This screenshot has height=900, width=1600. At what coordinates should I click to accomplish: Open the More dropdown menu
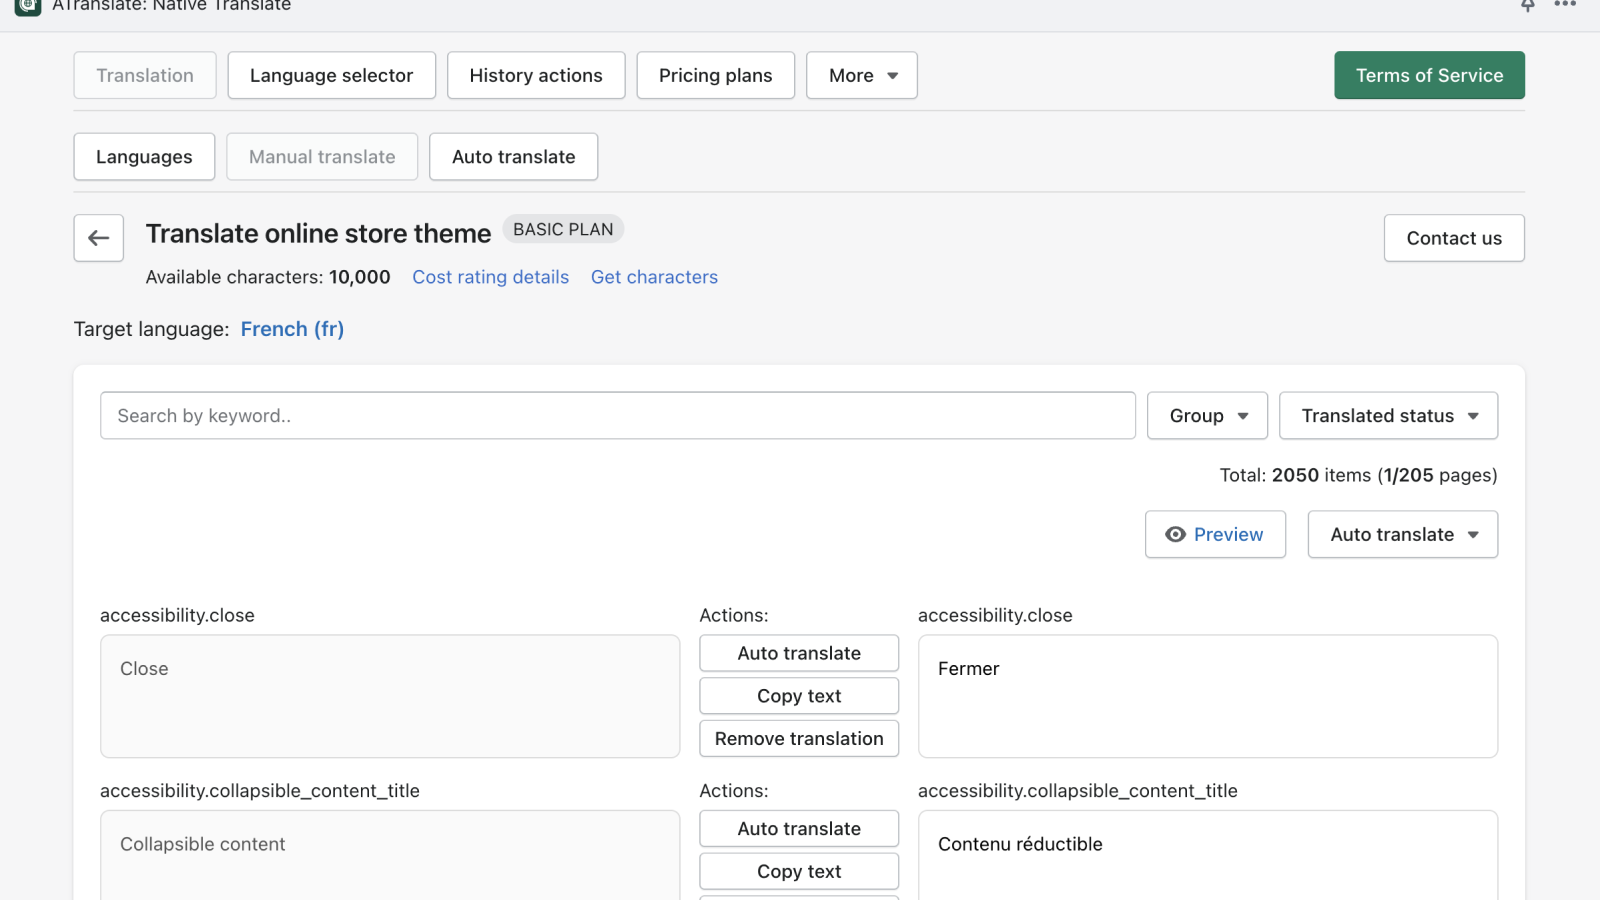pos(862,75)
